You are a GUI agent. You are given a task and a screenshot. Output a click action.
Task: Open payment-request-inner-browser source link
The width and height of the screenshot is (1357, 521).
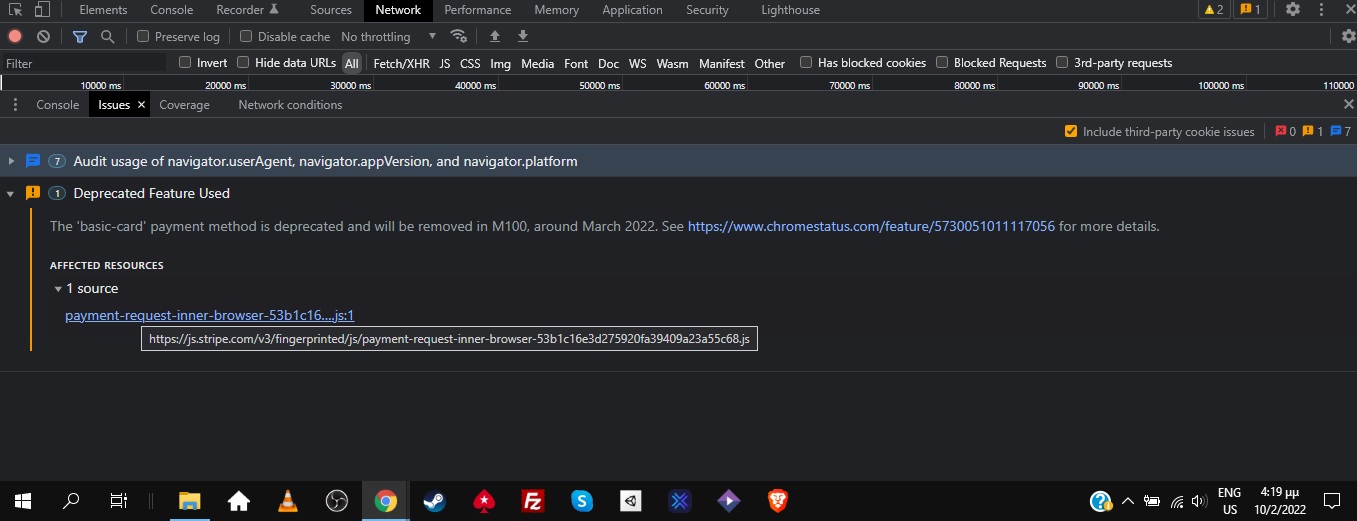(210, 315)
